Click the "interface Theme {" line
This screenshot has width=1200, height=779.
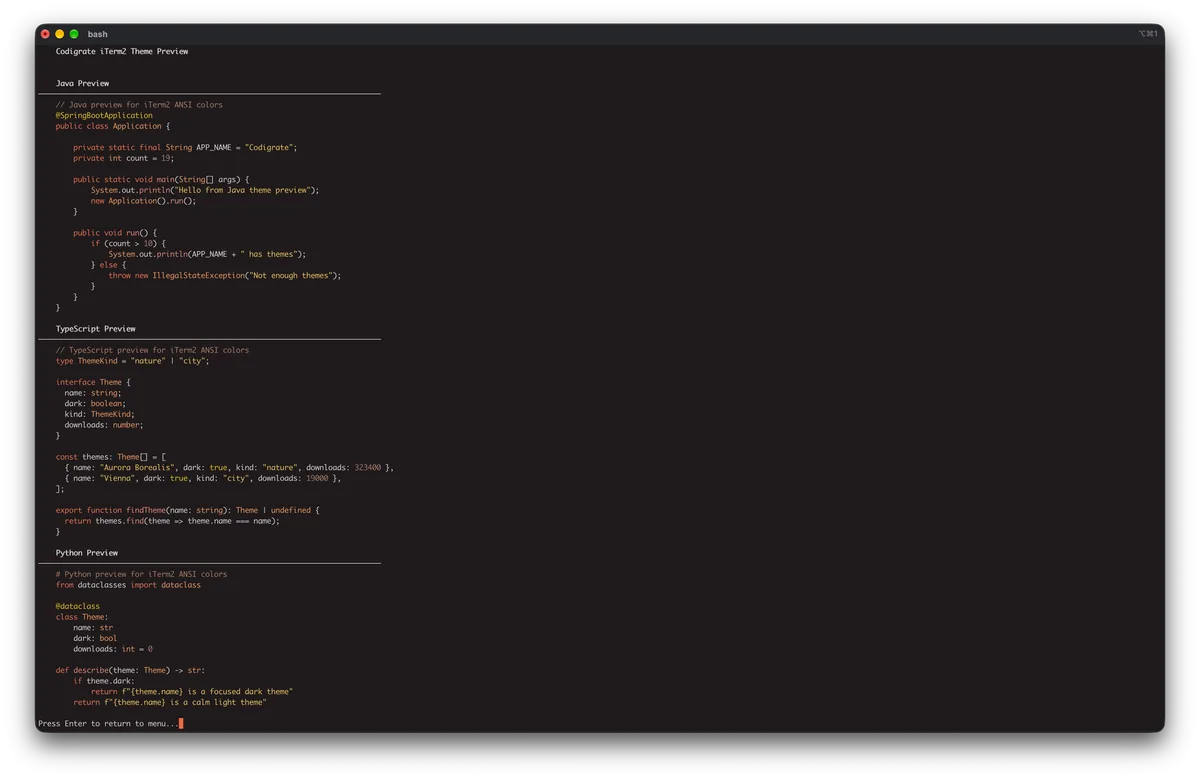tap(93, 382)
